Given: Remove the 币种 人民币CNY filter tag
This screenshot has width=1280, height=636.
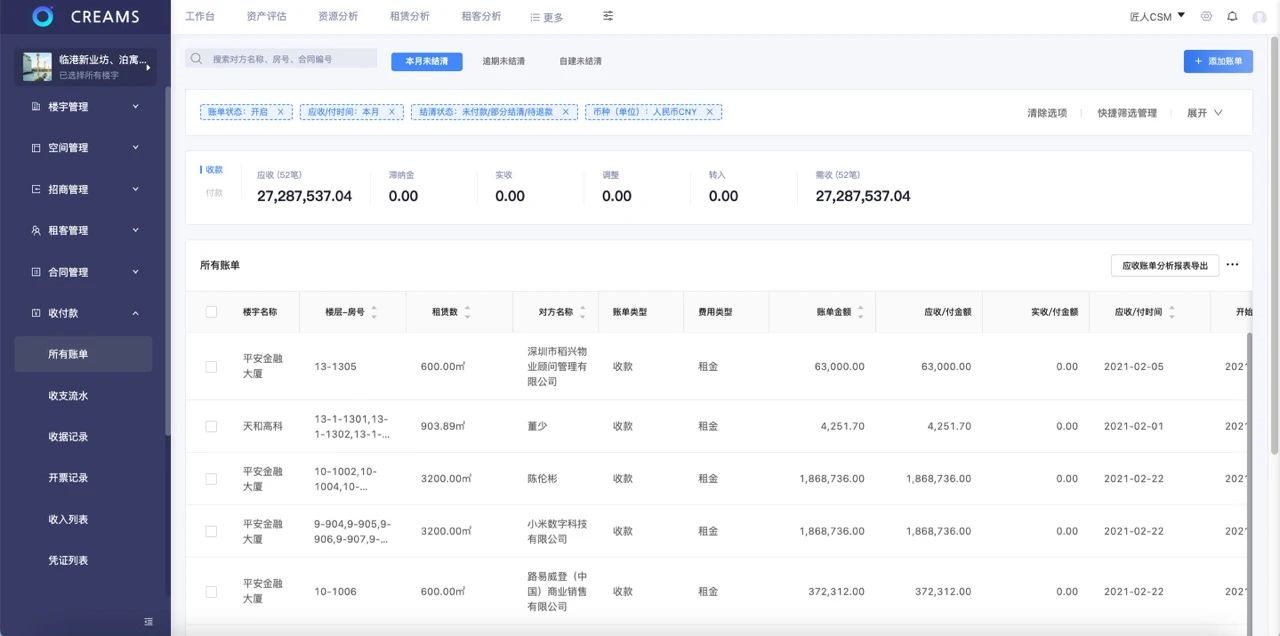Looking at the screenshot, I should tap(710, 112).
